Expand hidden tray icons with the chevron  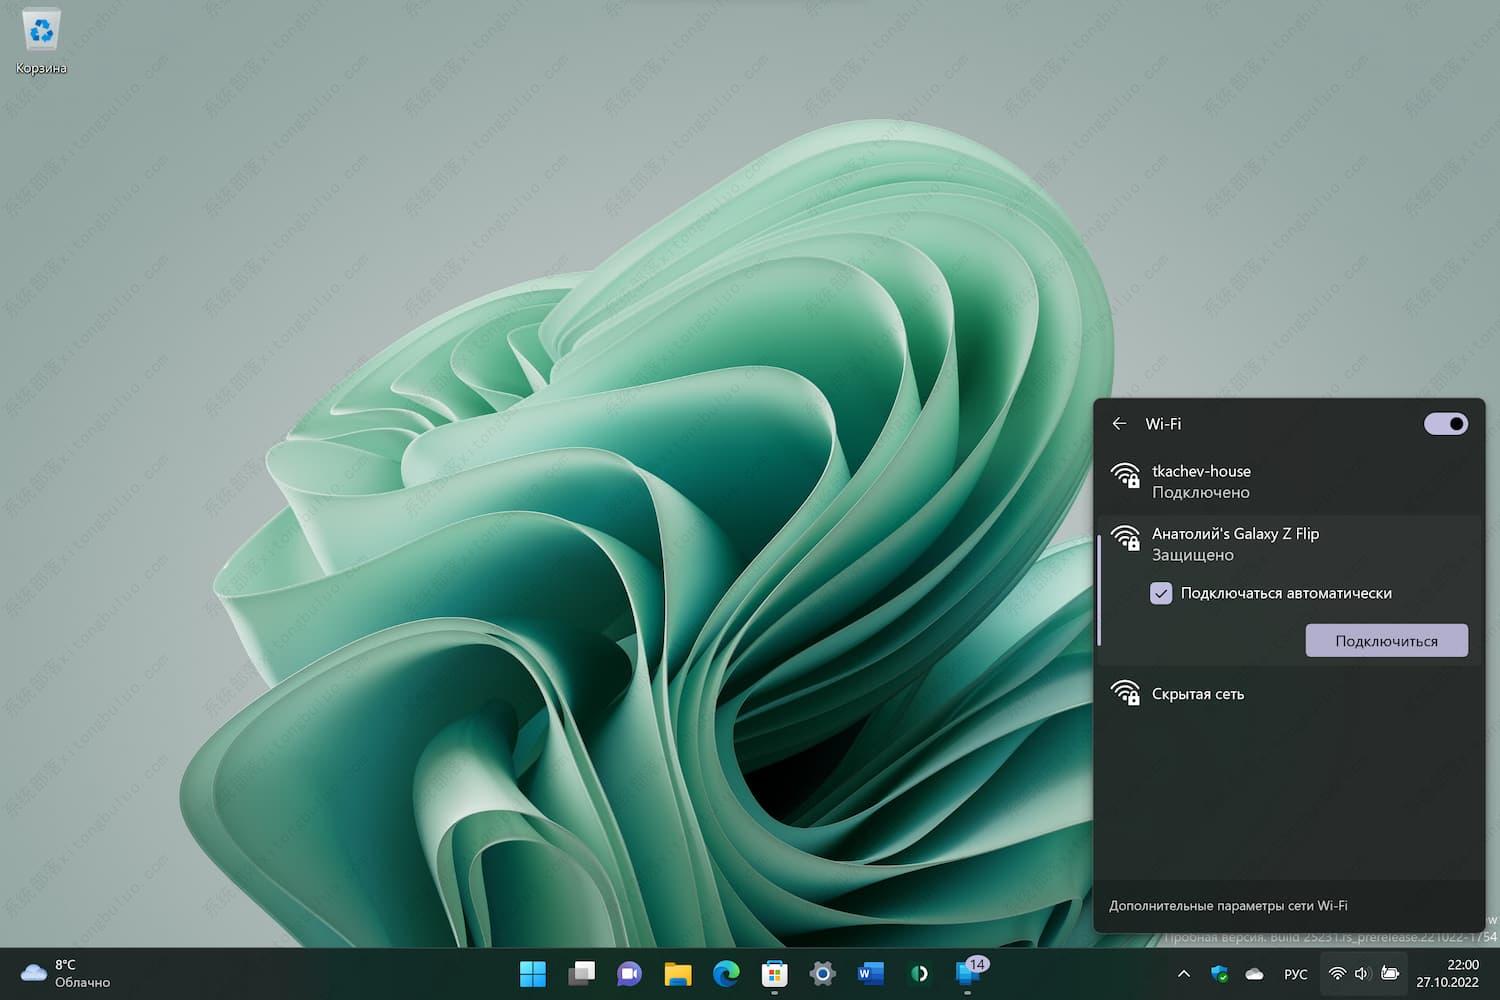pyautogui.click(x=1183, y=973)
